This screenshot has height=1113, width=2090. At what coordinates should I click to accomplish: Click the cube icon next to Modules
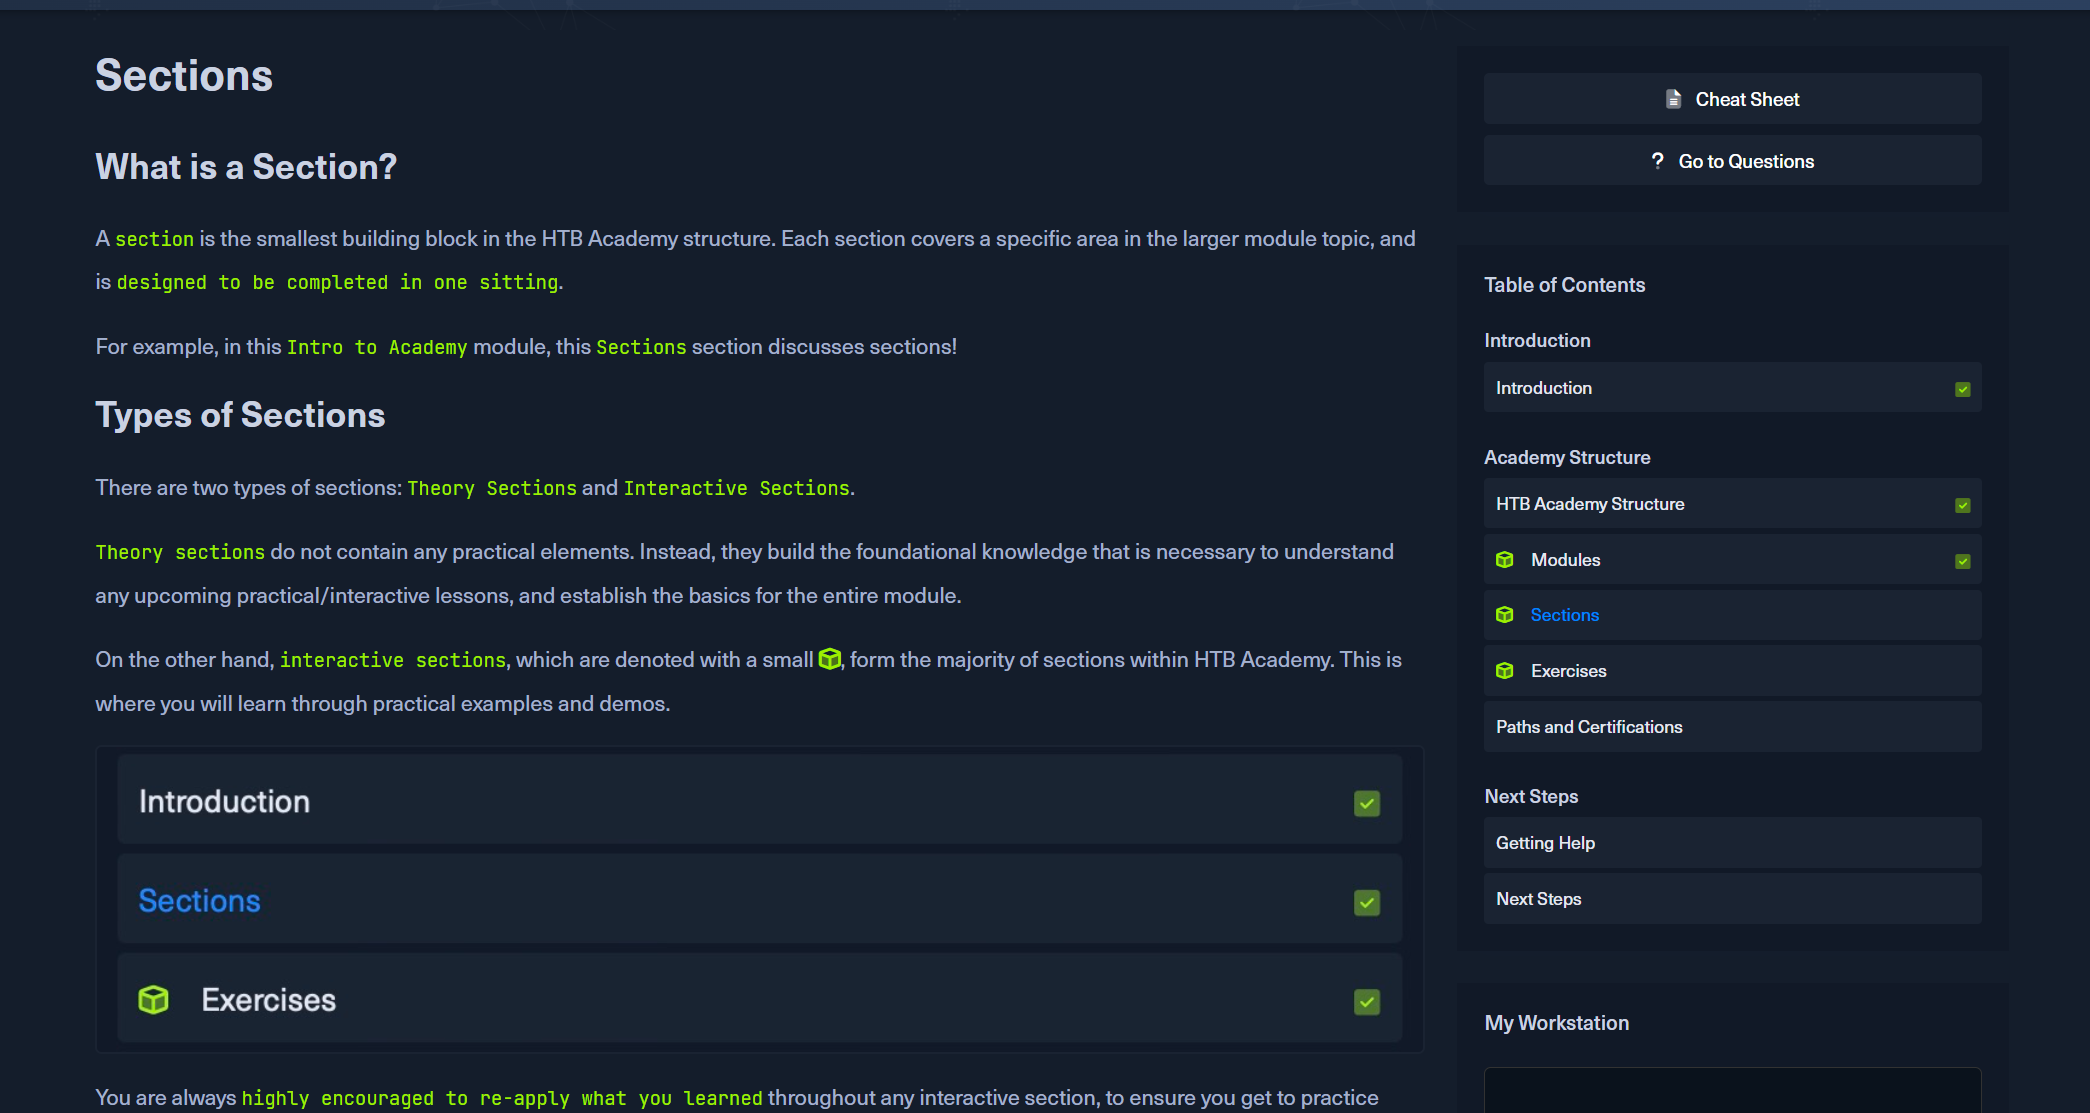[x=1504, y=560]
